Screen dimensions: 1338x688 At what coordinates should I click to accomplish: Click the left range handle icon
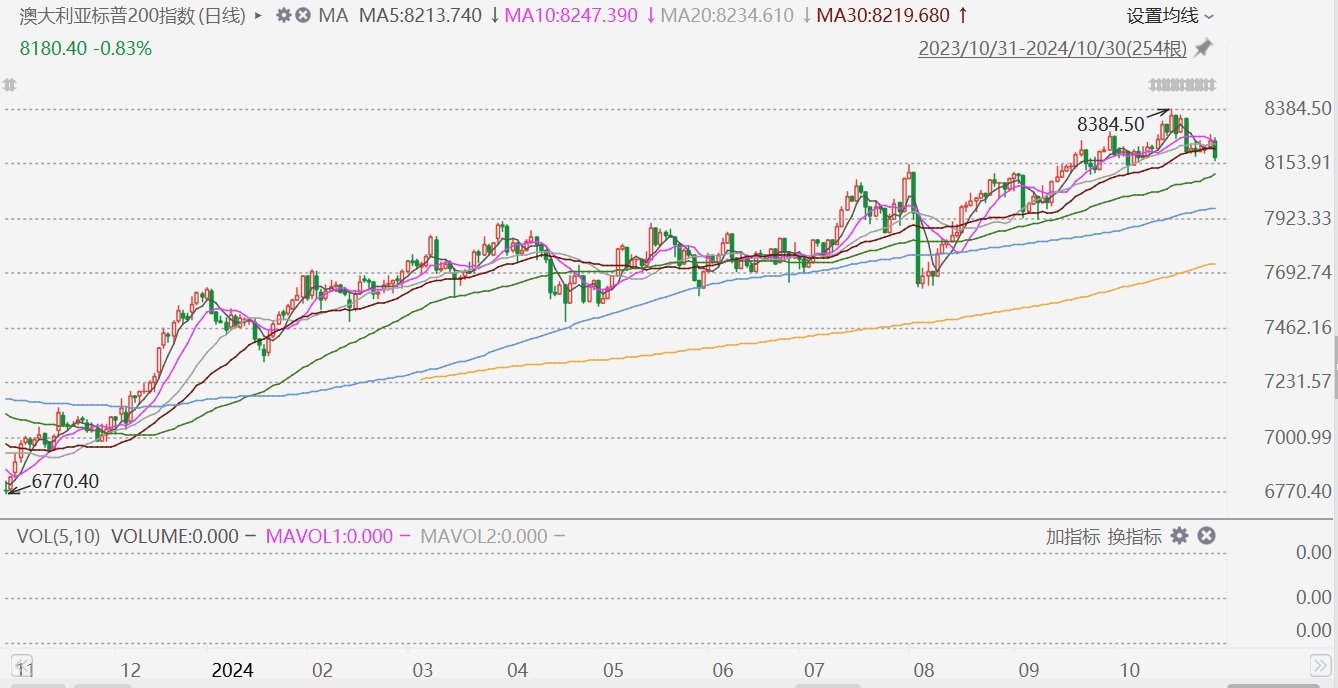pos(10,84)
